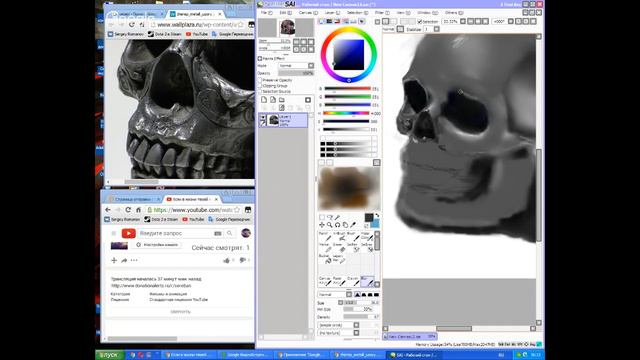Image resolution: width=640 pixels, height=360 pixels.
Task: Open Dota 2 bookmark in upper Chrome window
Action: point(164,34)
